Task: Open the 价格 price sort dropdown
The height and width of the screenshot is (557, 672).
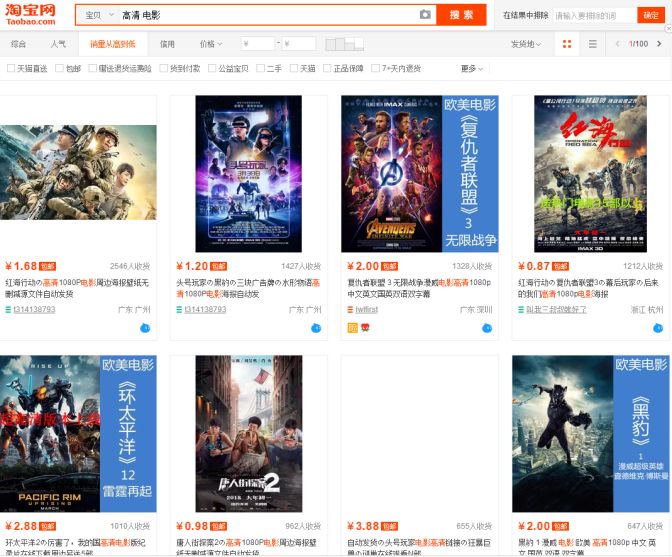Action: pos(210,44)
